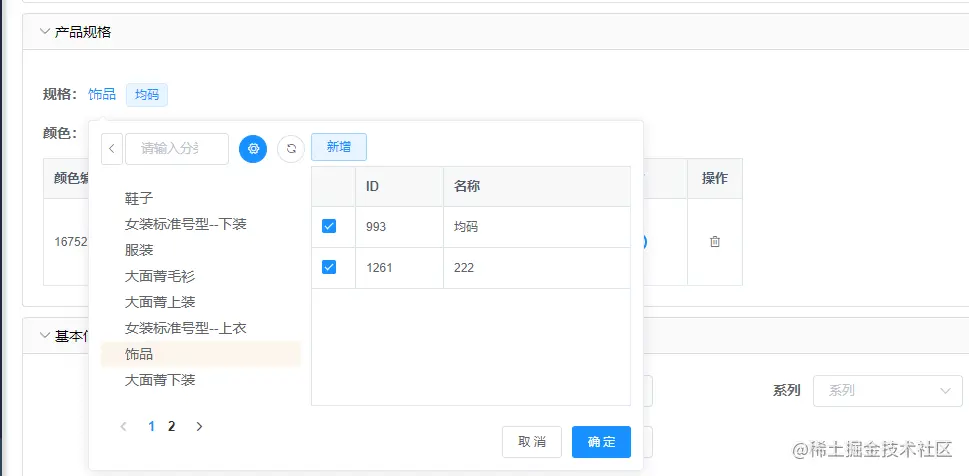Select 大面菁毛衫 category
The height and width of the screenshot is (476, 969).
tap(200, 276)
